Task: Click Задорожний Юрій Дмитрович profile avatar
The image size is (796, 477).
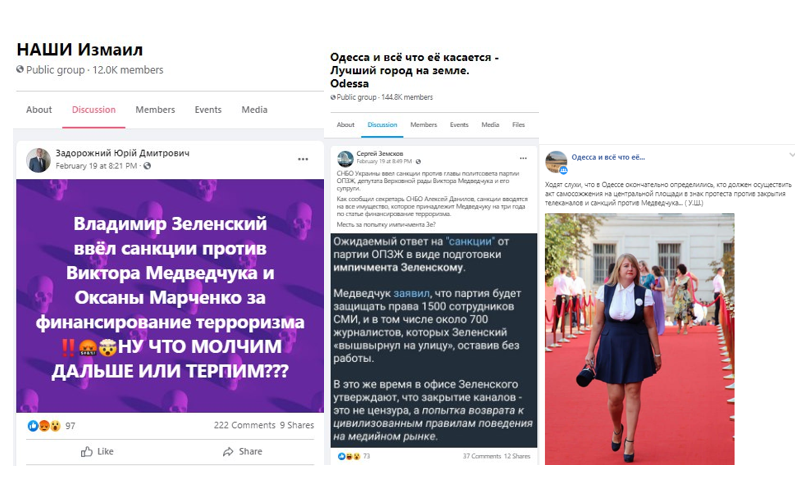Action: click(38, 160)
